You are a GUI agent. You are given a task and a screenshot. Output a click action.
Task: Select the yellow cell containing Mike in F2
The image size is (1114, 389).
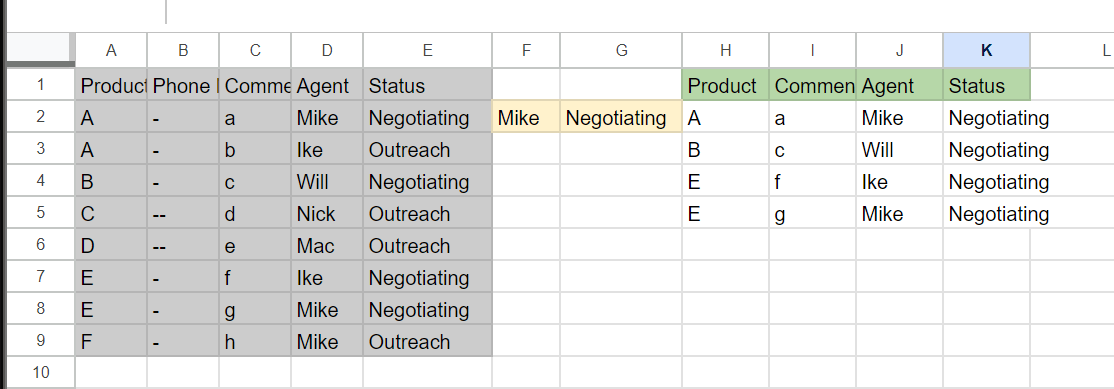click(x=526, y=117)
